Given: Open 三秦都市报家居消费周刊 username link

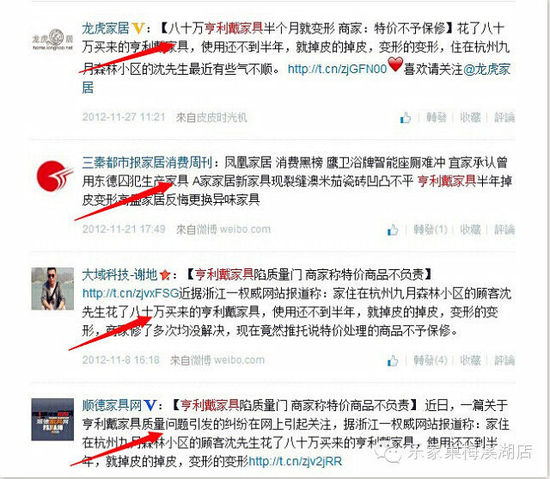Looking at the screenshot, I should [x=147, y=163].
